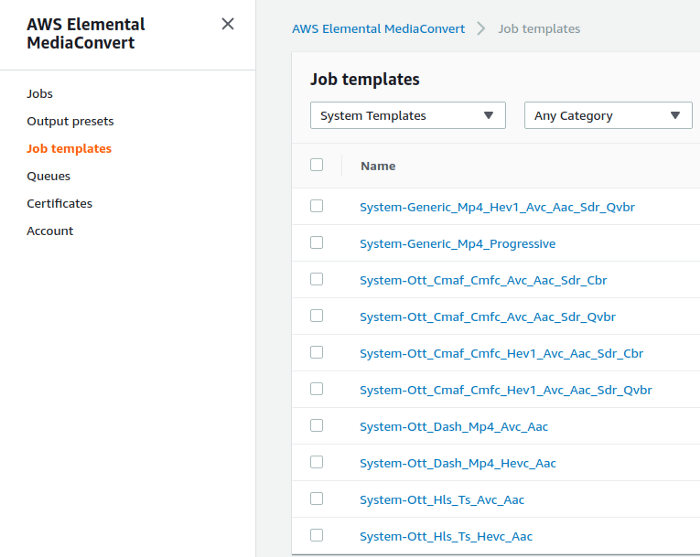Select checkbox for System-Ott_Dash_Mp4_Avc_Aac template
This screenshot has height=557, width=700.
[317, 425]
